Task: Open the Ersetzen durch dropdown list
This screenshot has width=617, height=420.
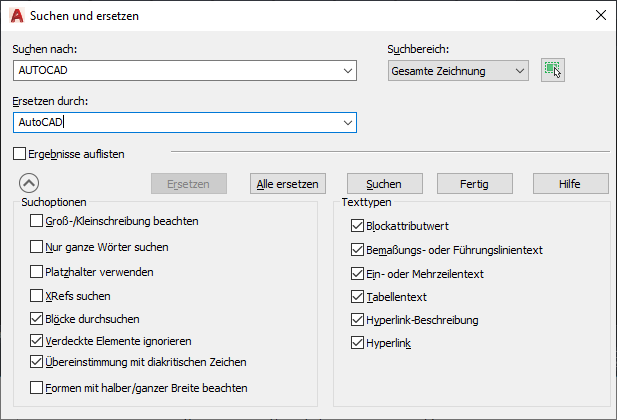Action: (x=348, y=122)
